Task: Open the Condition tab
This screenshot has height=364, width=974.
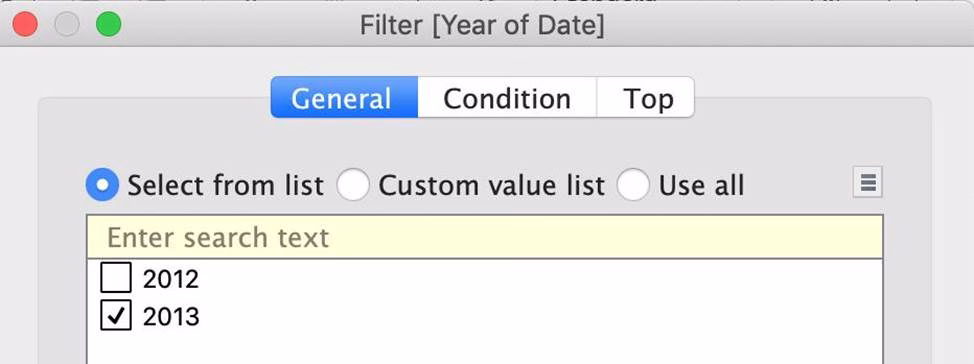Action: click(x=507, y=98)
